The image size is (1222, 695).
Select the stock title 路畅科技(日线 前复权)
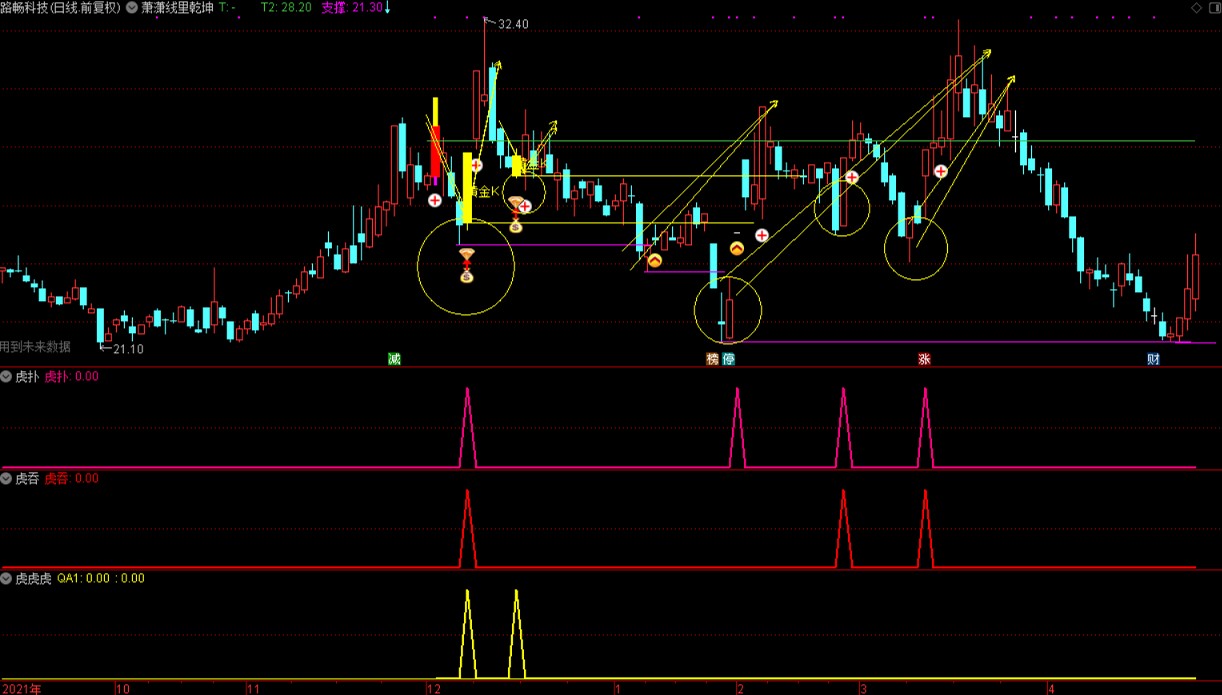point(60,7)
